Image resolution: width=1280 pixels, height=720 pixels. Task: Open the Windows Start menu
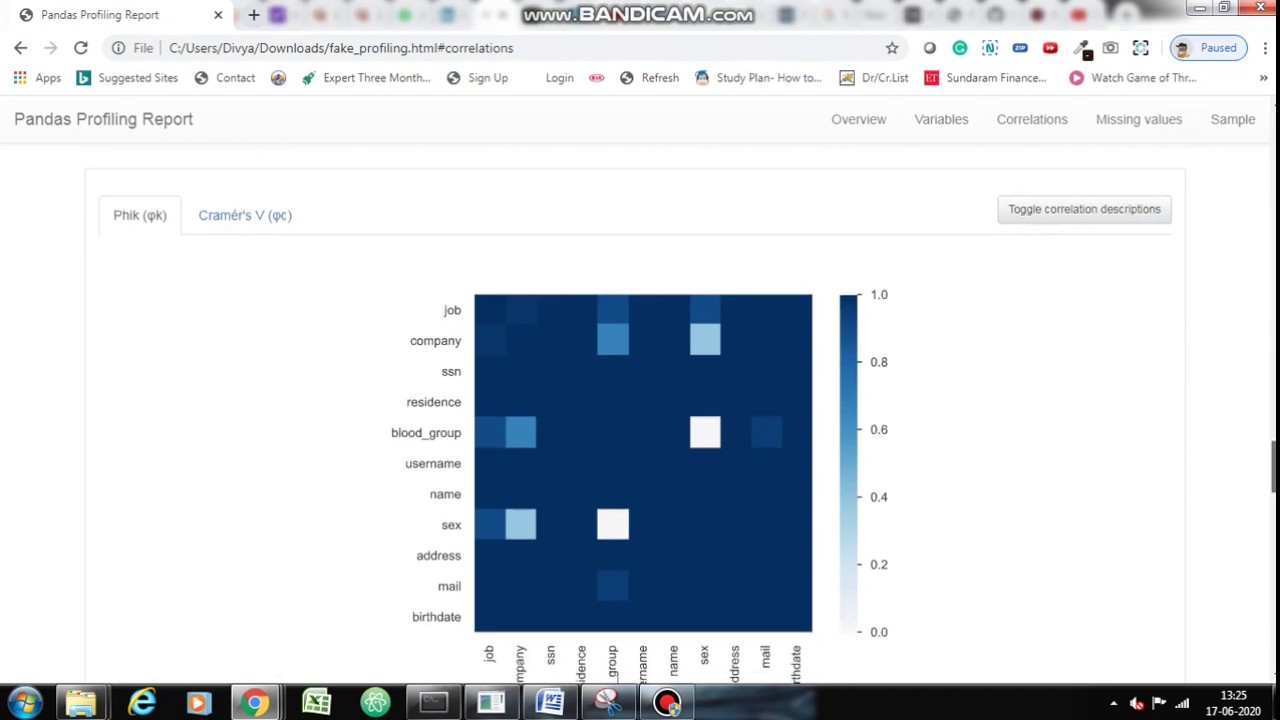24,703
